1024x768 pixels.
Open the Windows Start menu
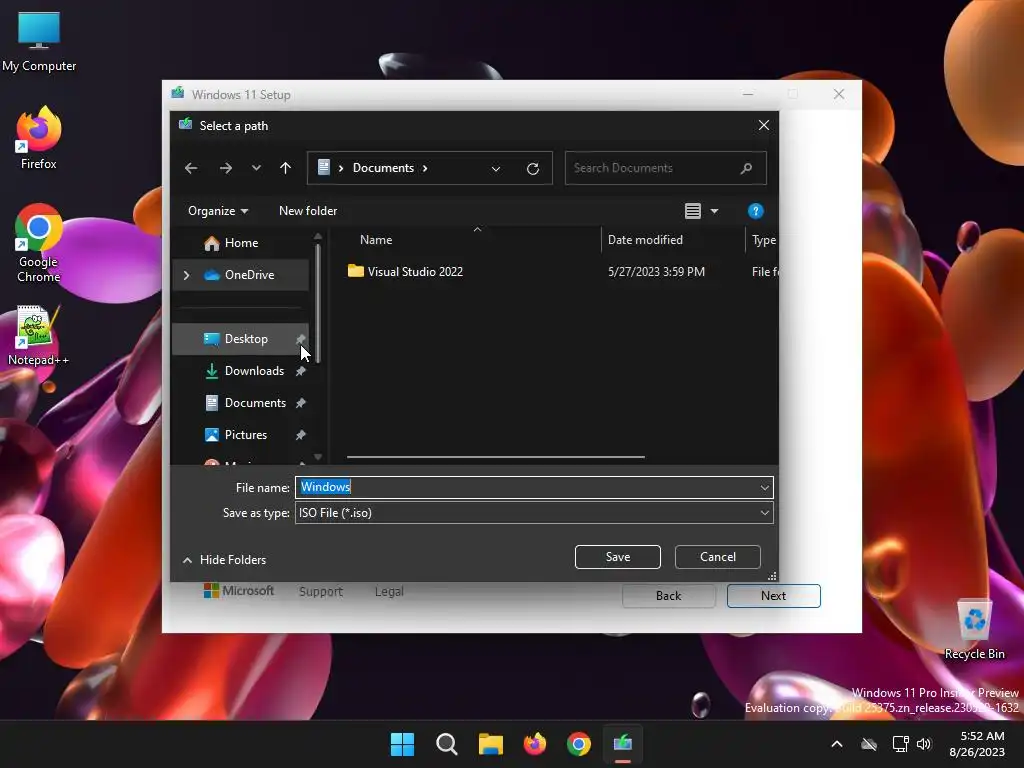pos(402,744)
